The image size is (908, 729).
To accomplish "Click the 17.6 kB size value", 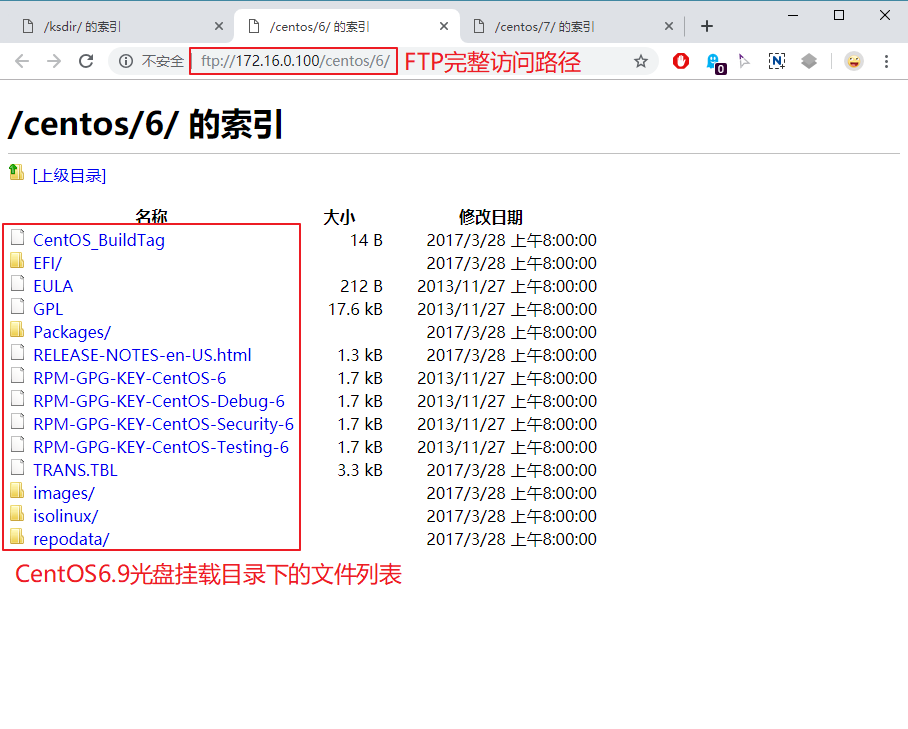I will 356,309.
